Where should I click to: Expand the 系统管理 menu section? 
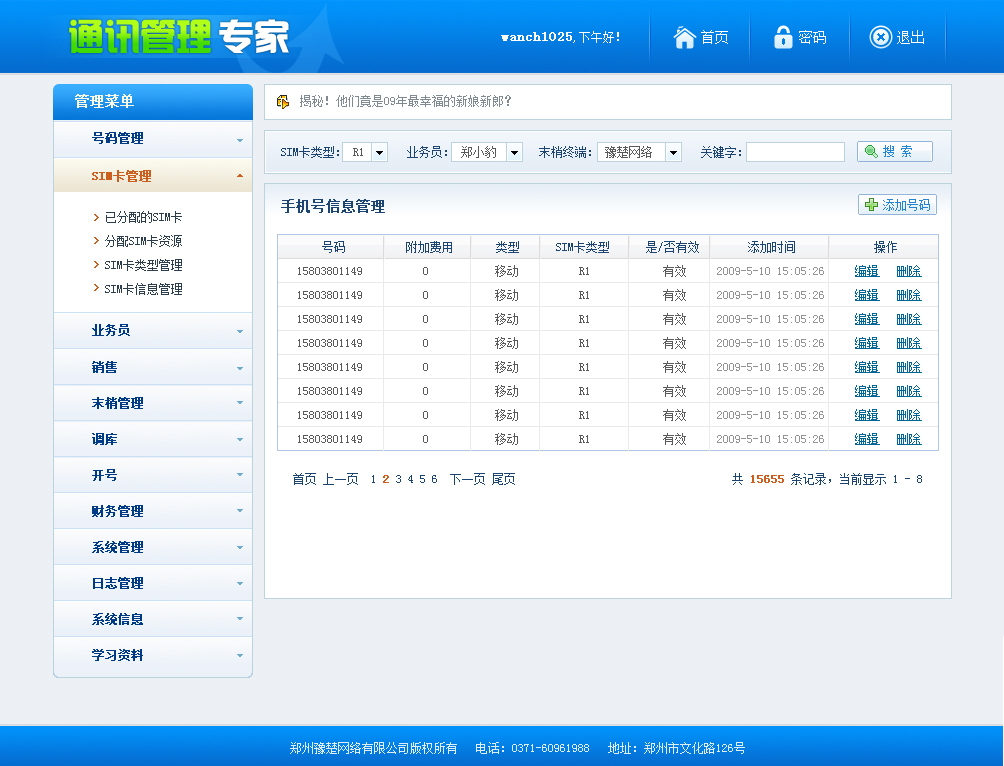pyautogui.click(x=153, y=547)
